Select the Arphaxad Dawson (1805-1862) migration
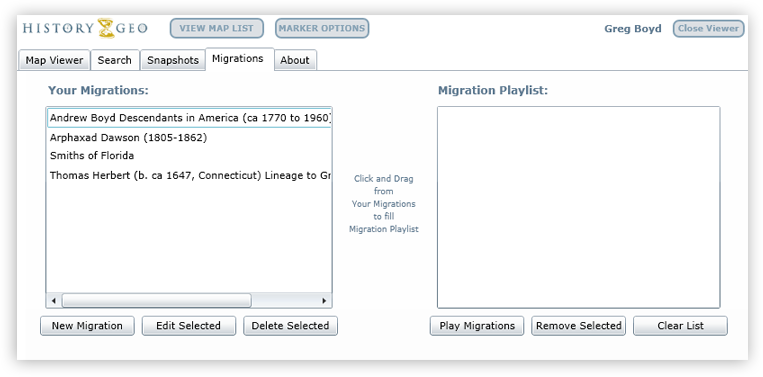This screenshot has height=377, width=763. [x=189, y=138]
